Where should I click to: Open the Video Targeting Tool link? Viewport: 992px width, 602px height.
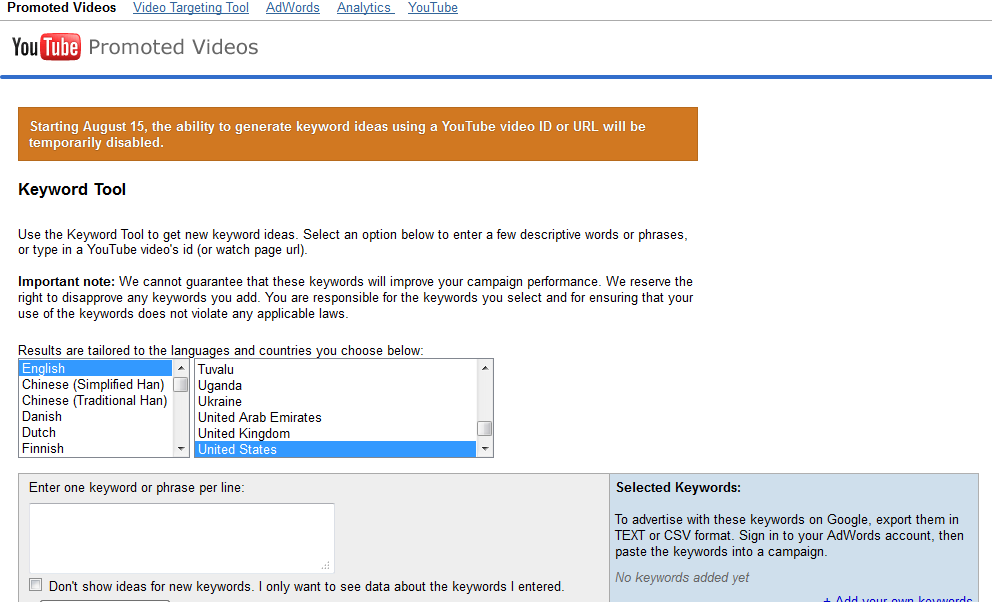[191, 8]
